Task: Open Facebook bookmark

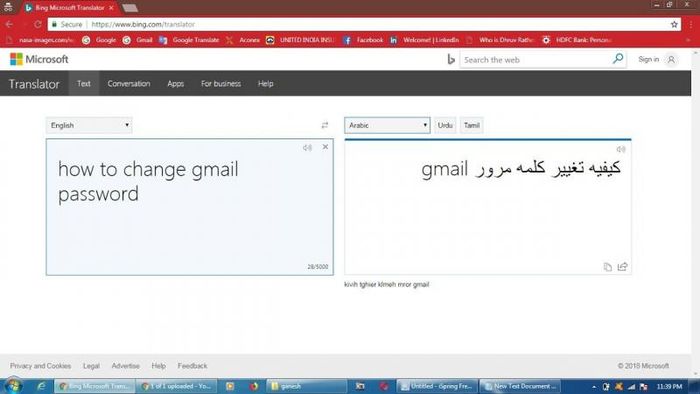Action: click(363, 40)
